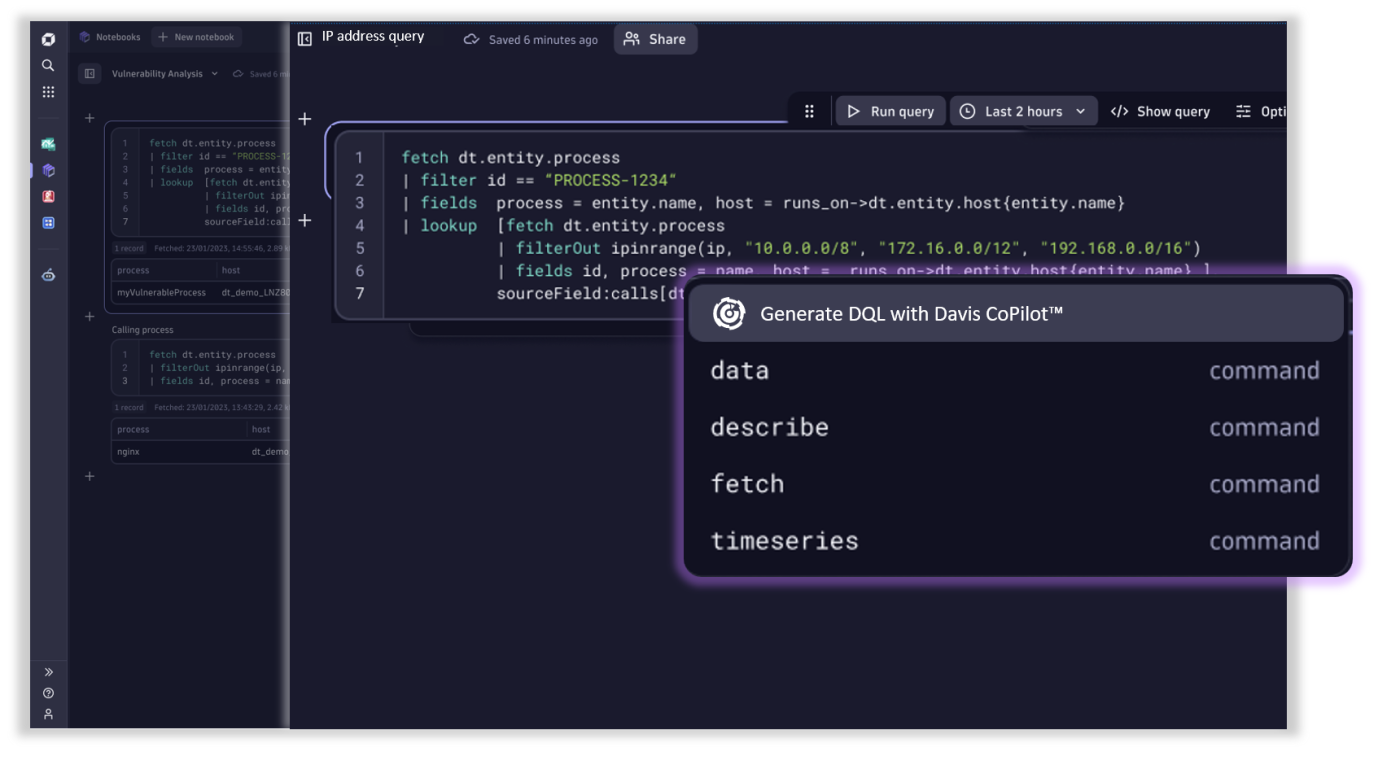Open the Last 2 hours timeframe dropdown

click(1024, 111)
